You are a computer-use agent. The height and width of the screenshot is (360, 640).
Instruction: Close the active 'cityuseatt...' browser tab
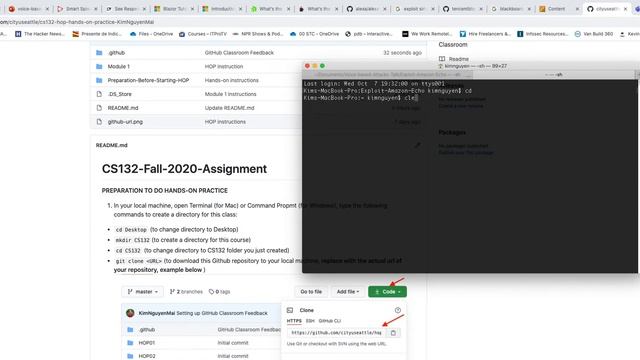625,9
